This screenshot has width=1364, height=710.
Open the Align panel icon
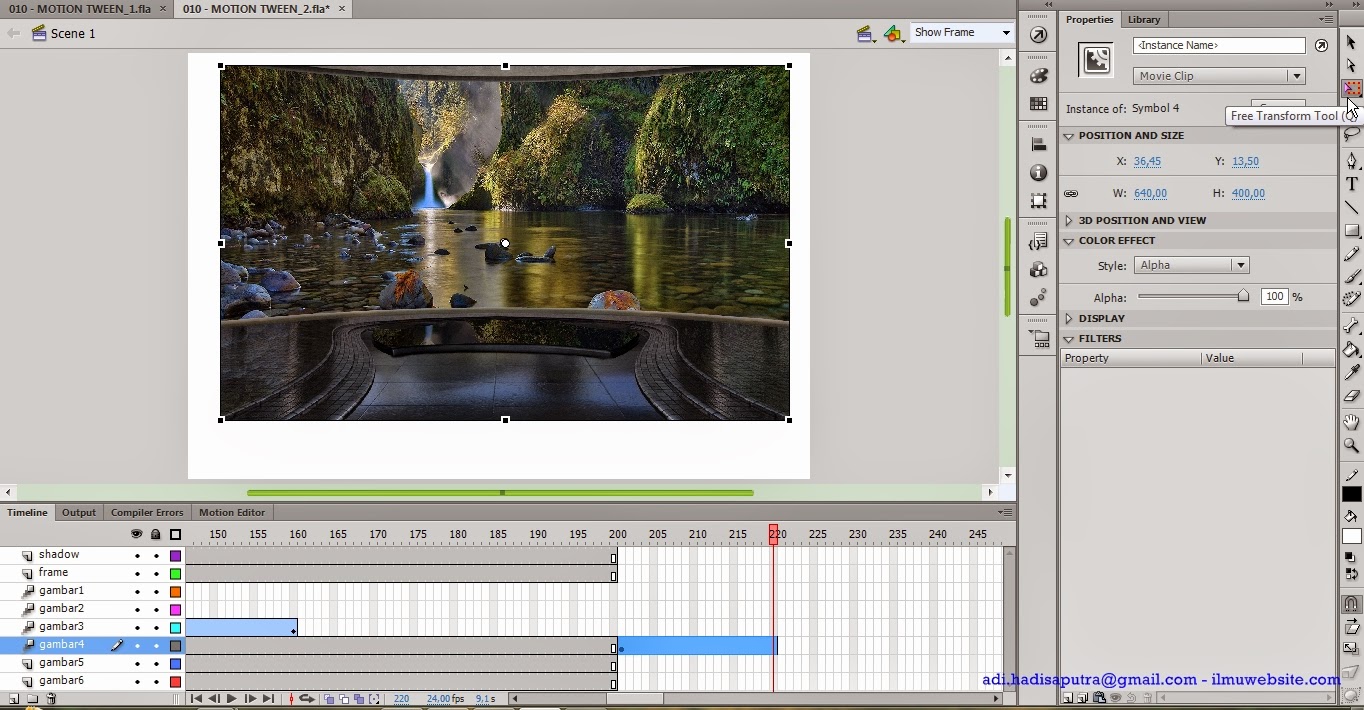click(x=1038, y=146)
